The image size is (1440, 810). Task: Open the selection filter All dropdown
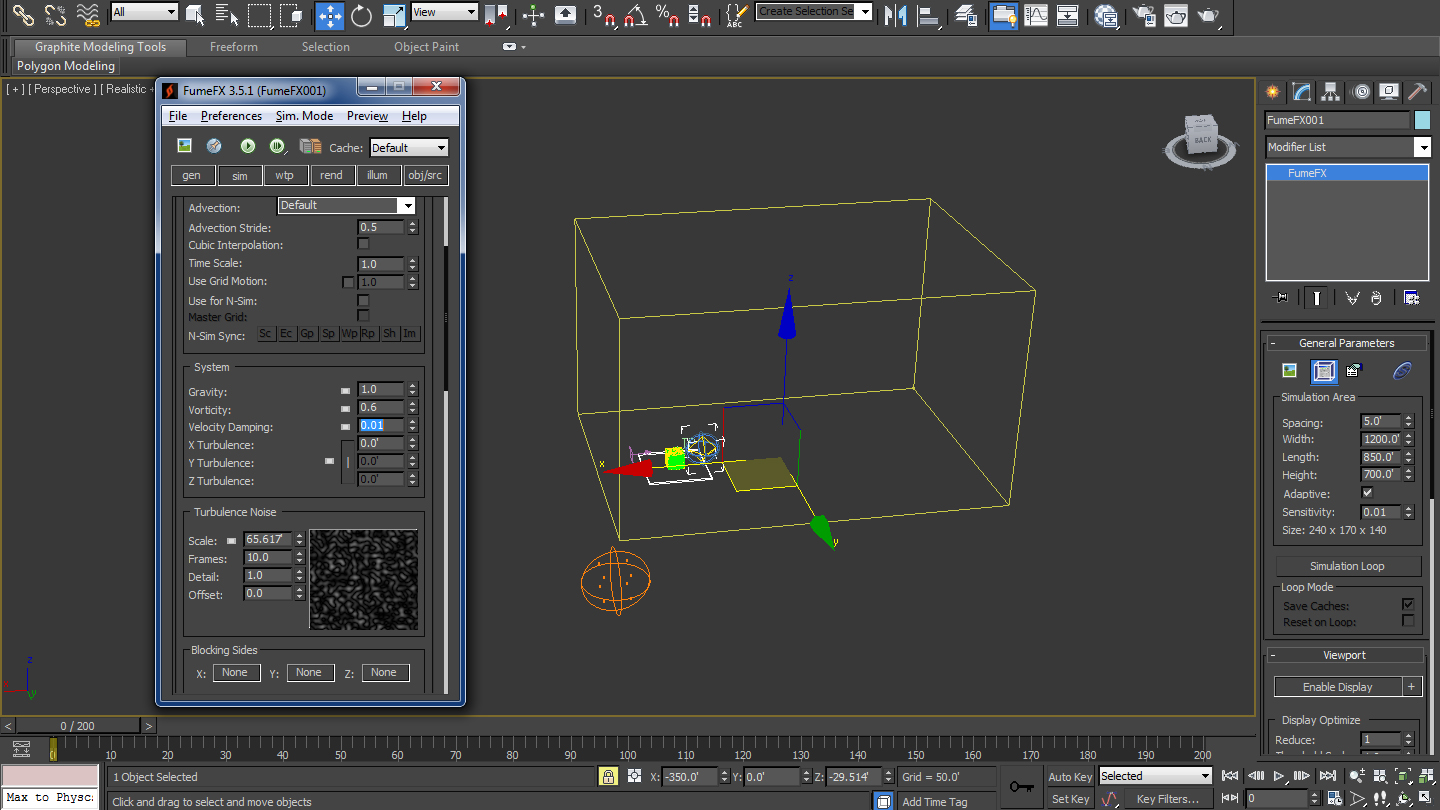(145, 12)
